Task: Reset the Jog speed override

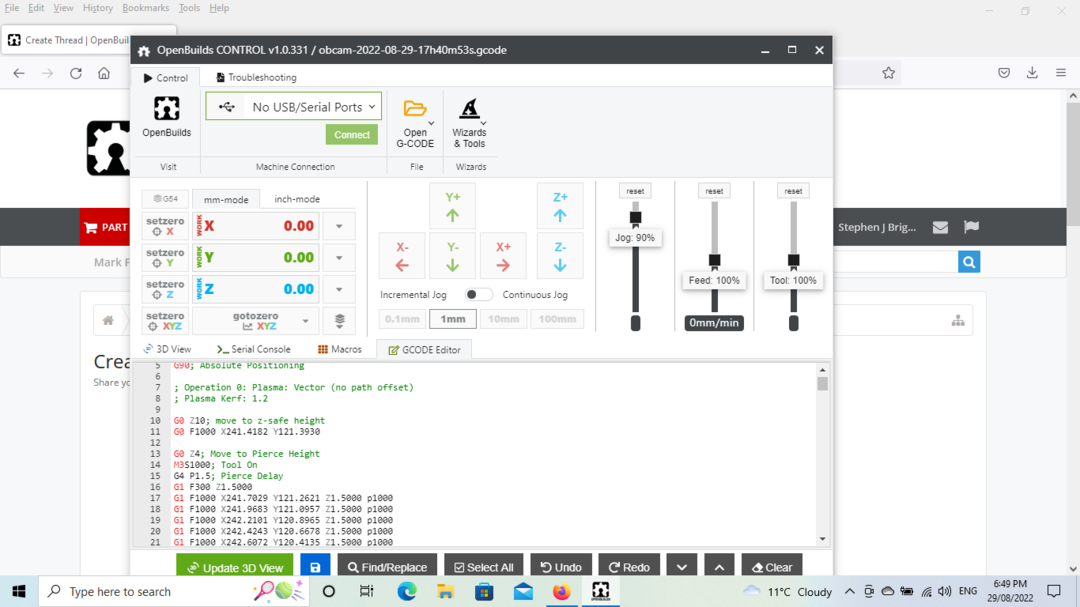Action: 635,191
